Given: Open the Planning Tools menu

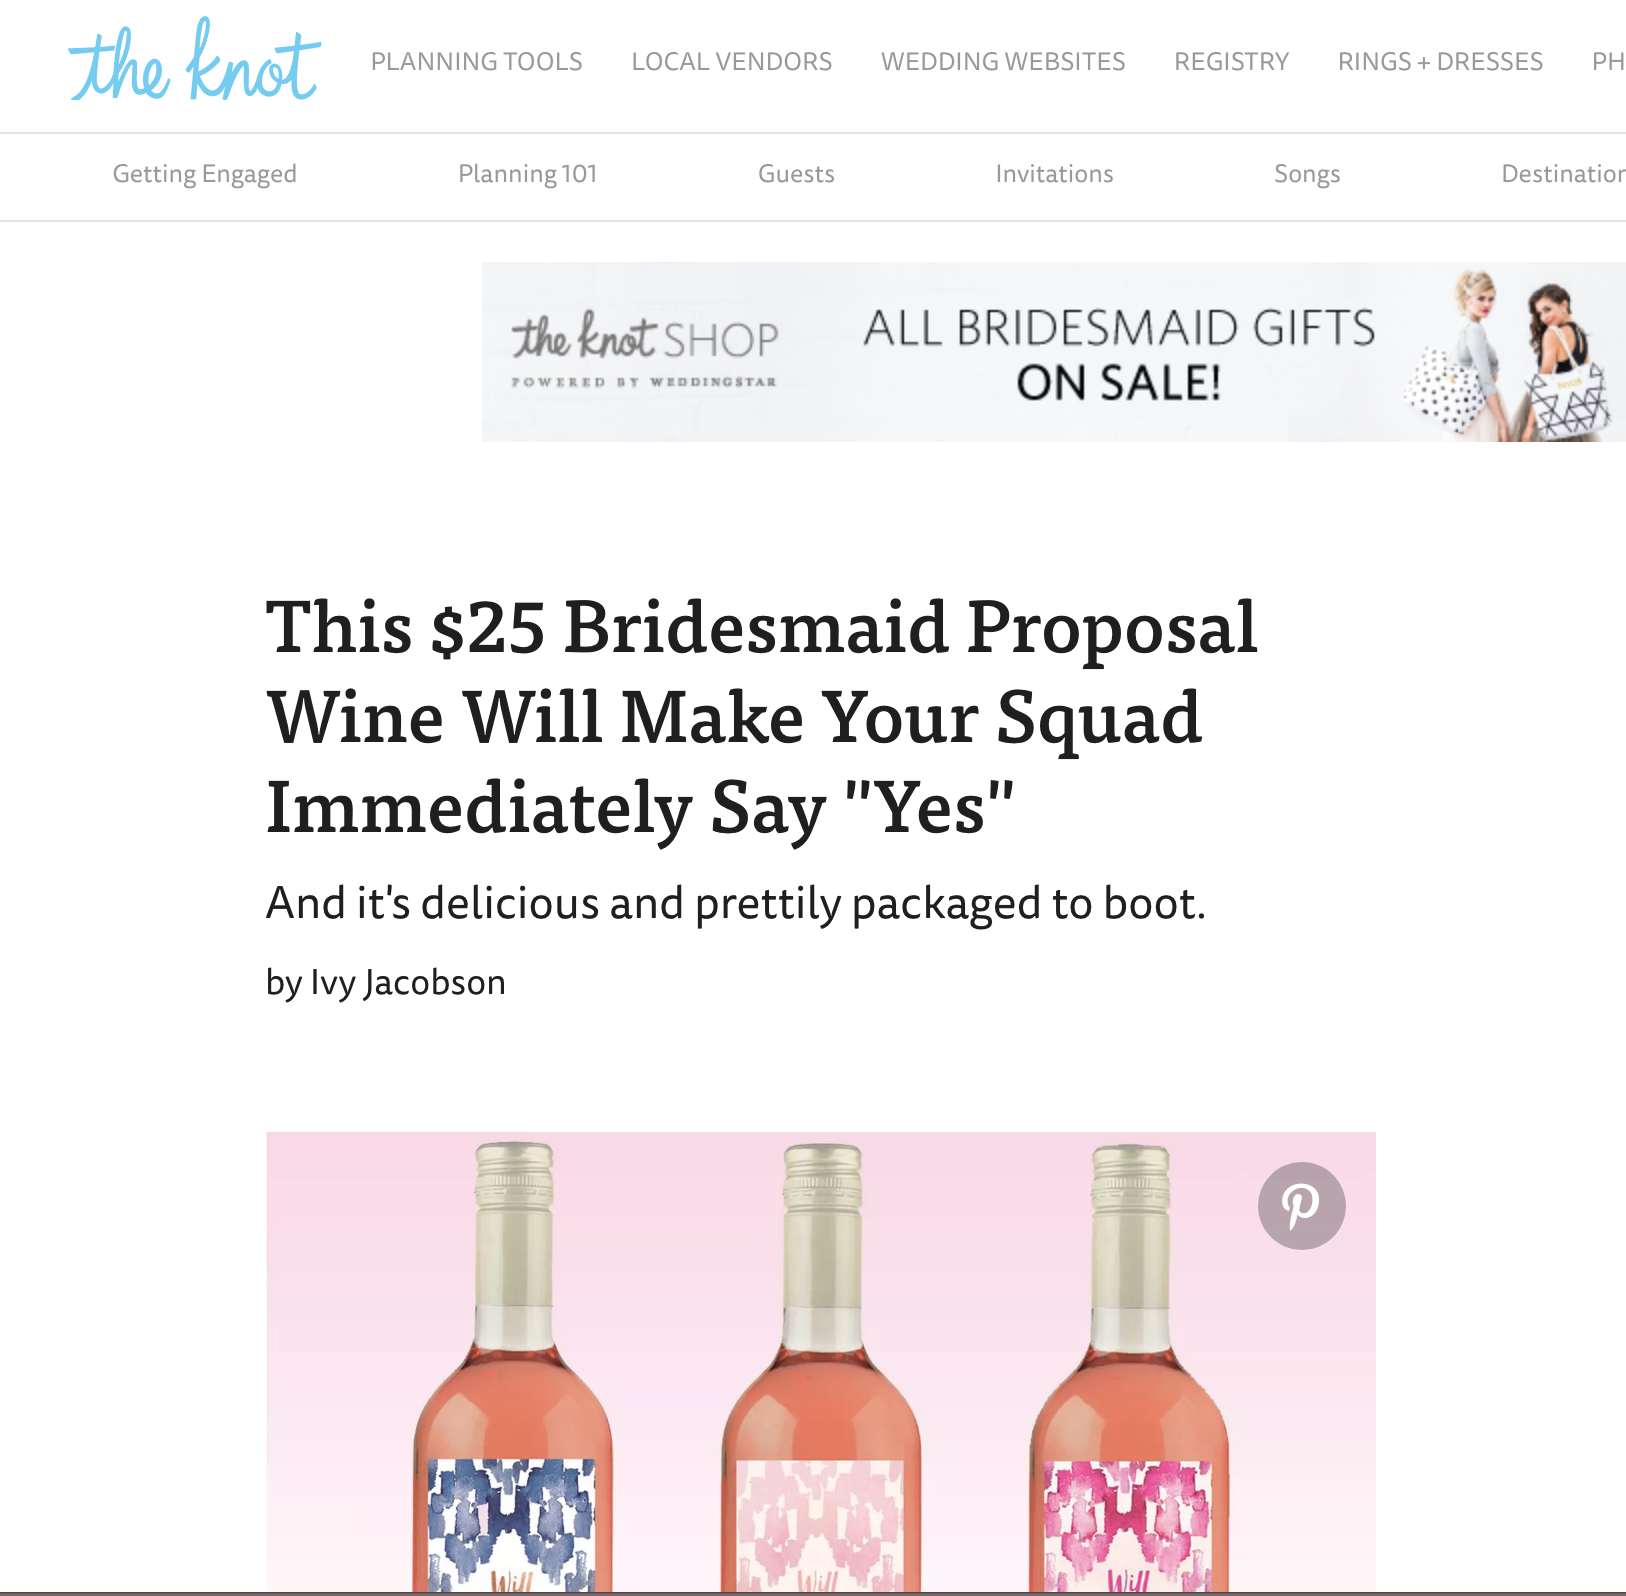Looking at the screenshot, I should 476,62.
